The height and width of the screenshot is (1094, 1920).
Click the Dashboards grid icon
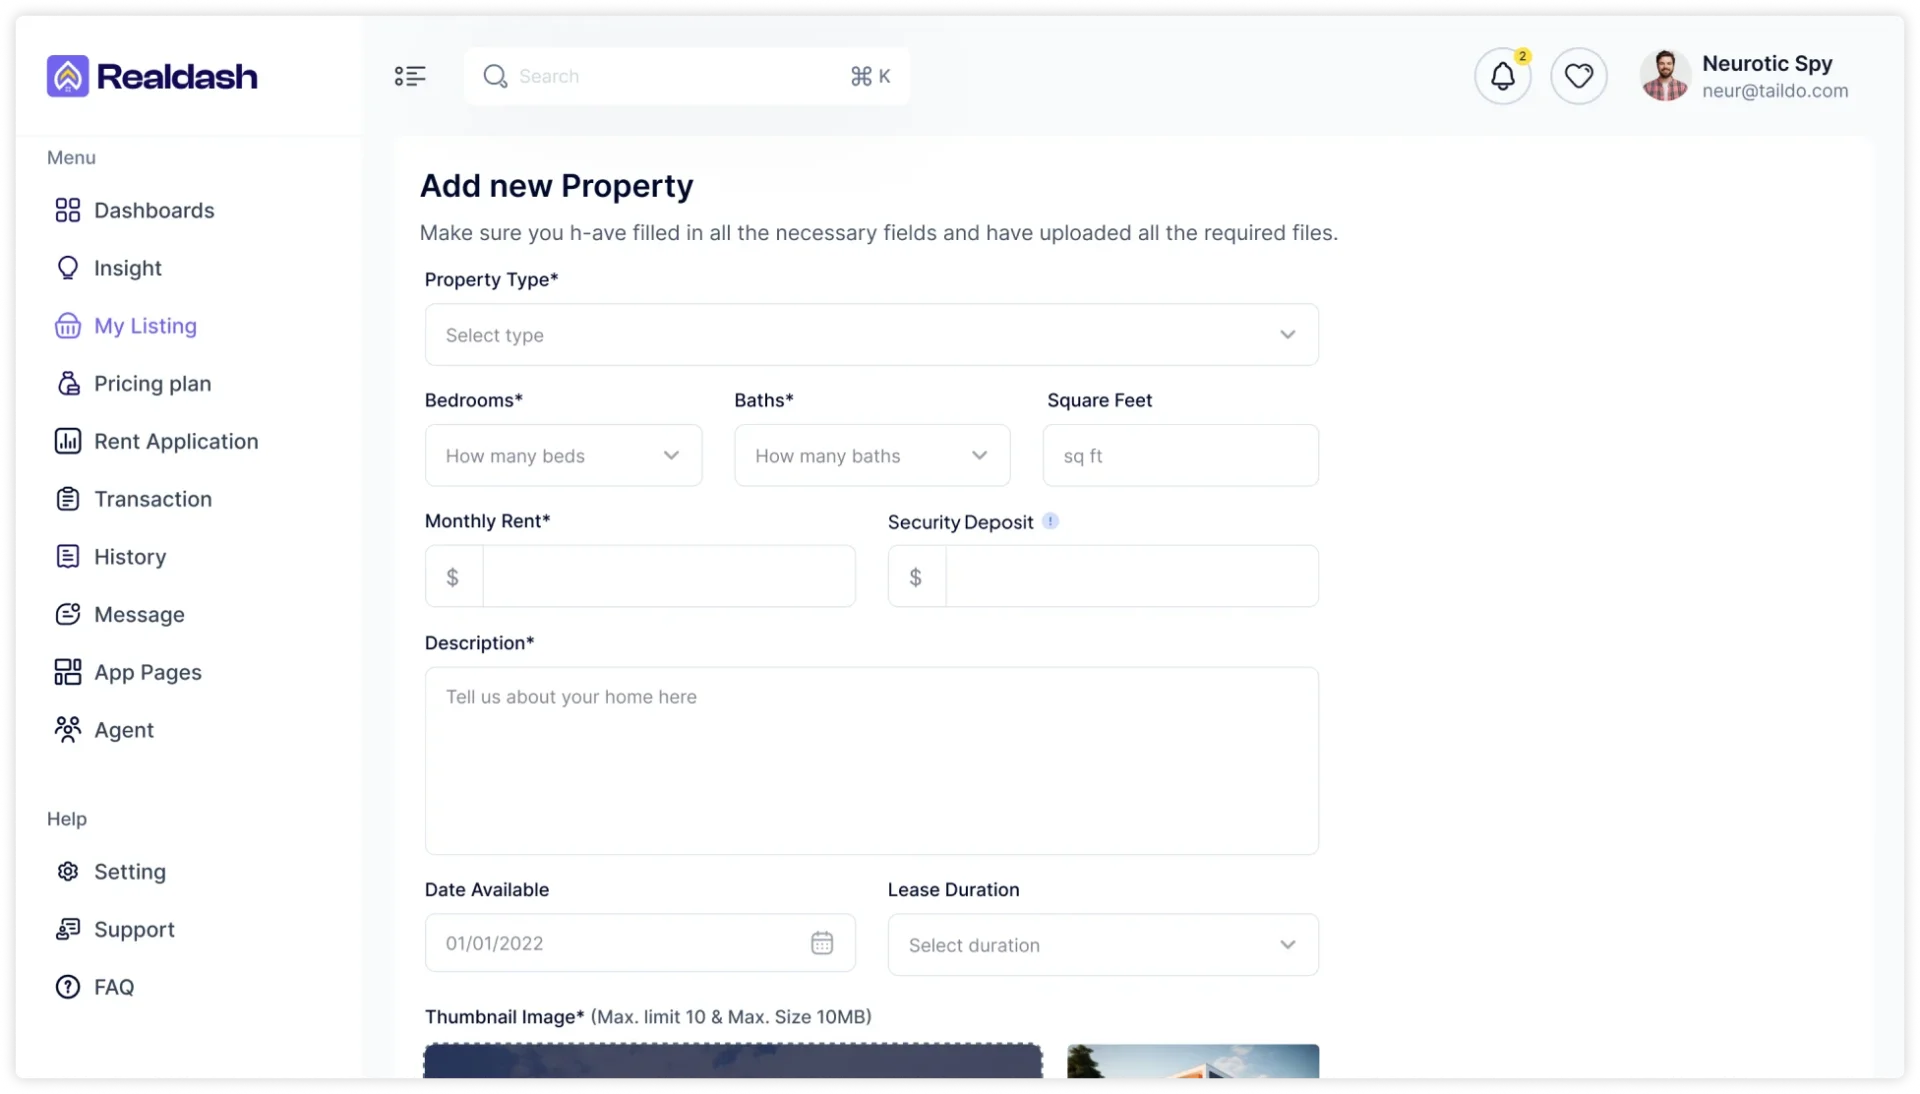tap(68, 210)
